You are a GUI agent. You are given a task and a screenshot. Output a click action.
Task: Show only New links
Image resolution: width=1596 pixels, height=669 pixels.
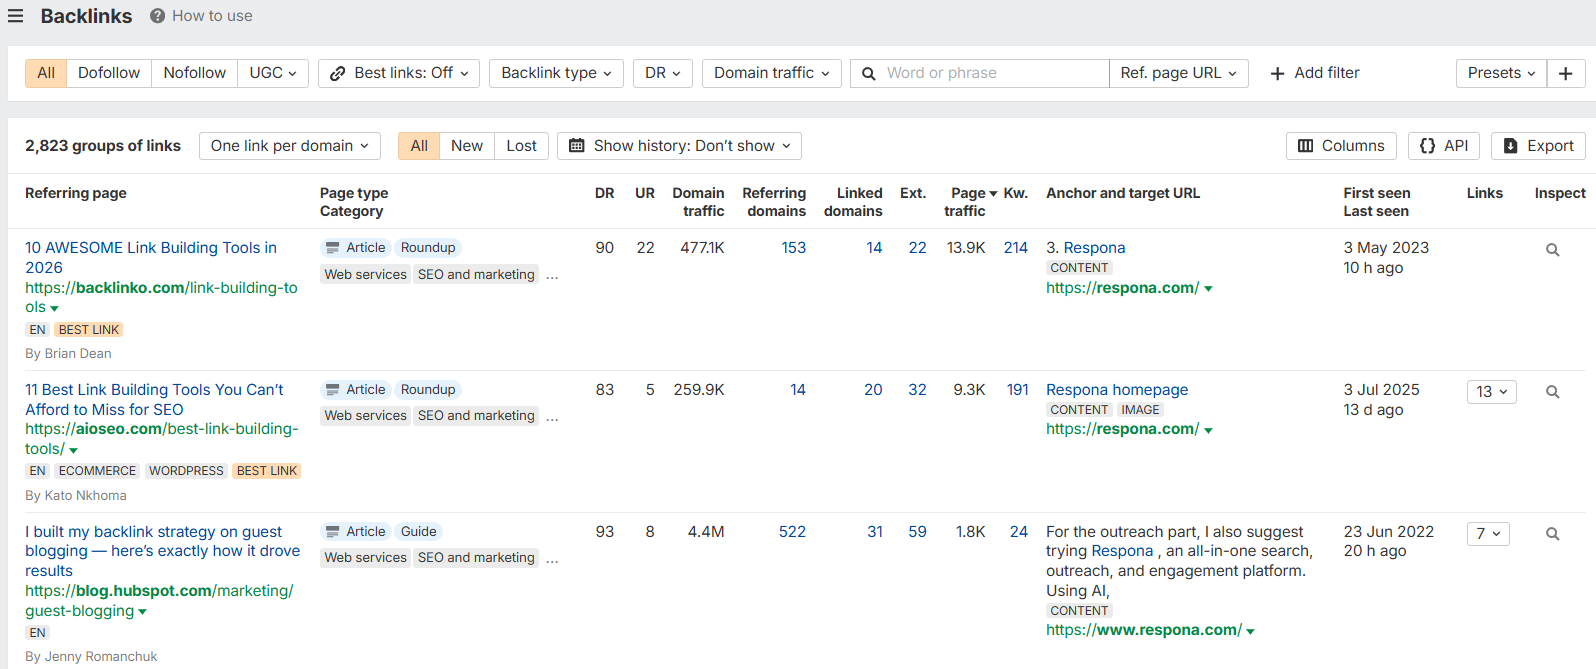pos(467,146)
